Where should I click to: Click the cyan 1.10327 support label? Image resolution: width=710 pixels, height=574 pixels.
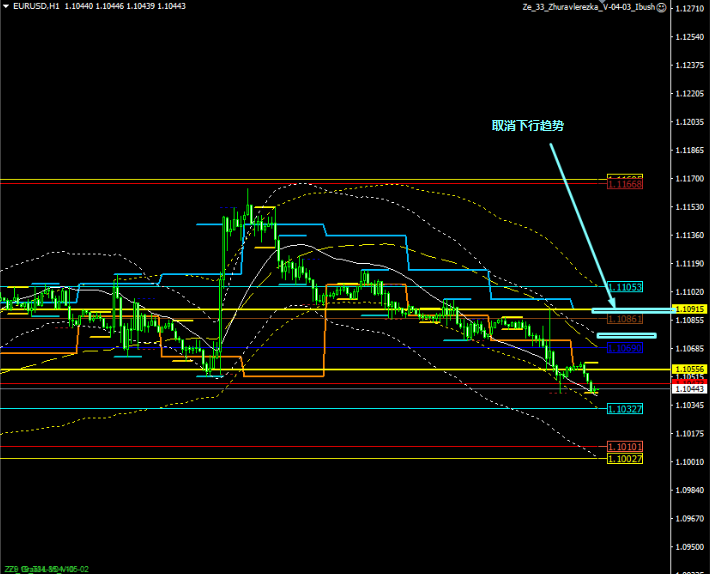coord(625,409)
